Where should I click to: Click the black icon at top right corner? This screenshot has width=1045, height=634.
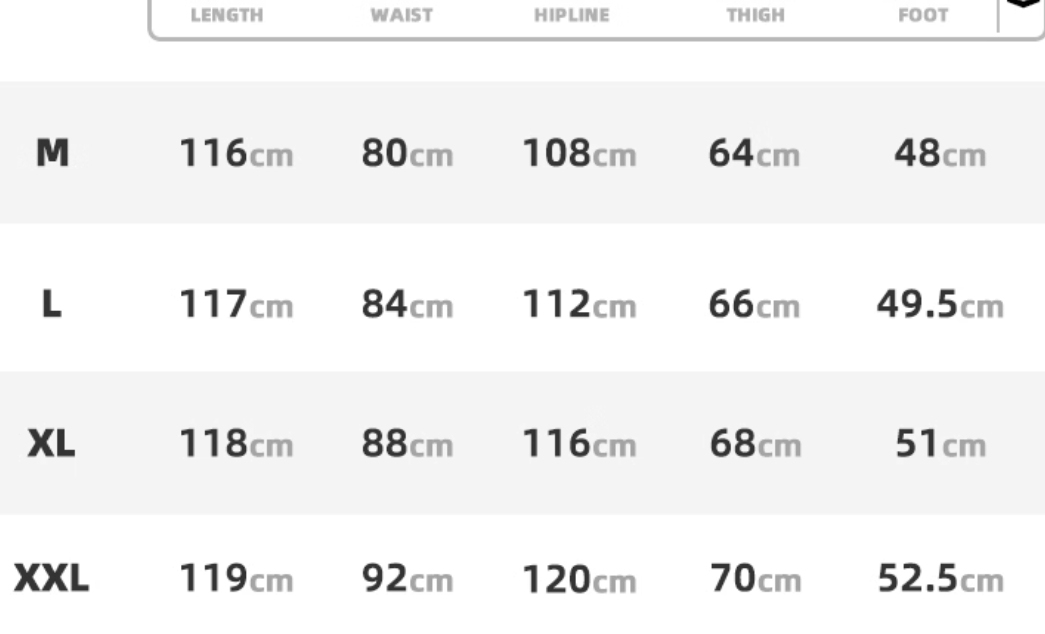coord(1024,4)
